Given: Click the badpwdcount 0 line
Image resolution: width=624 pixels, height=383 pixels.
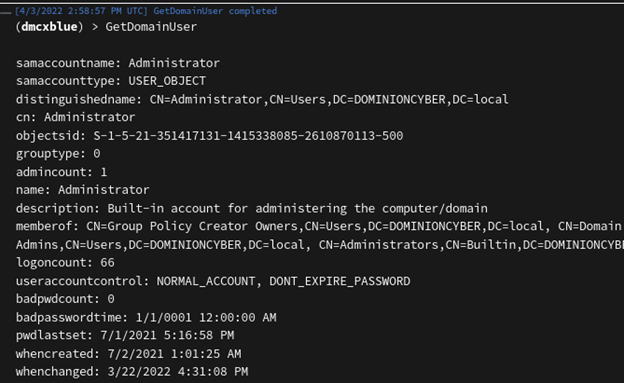Looking at the screenshot, I should coord(65,299).
